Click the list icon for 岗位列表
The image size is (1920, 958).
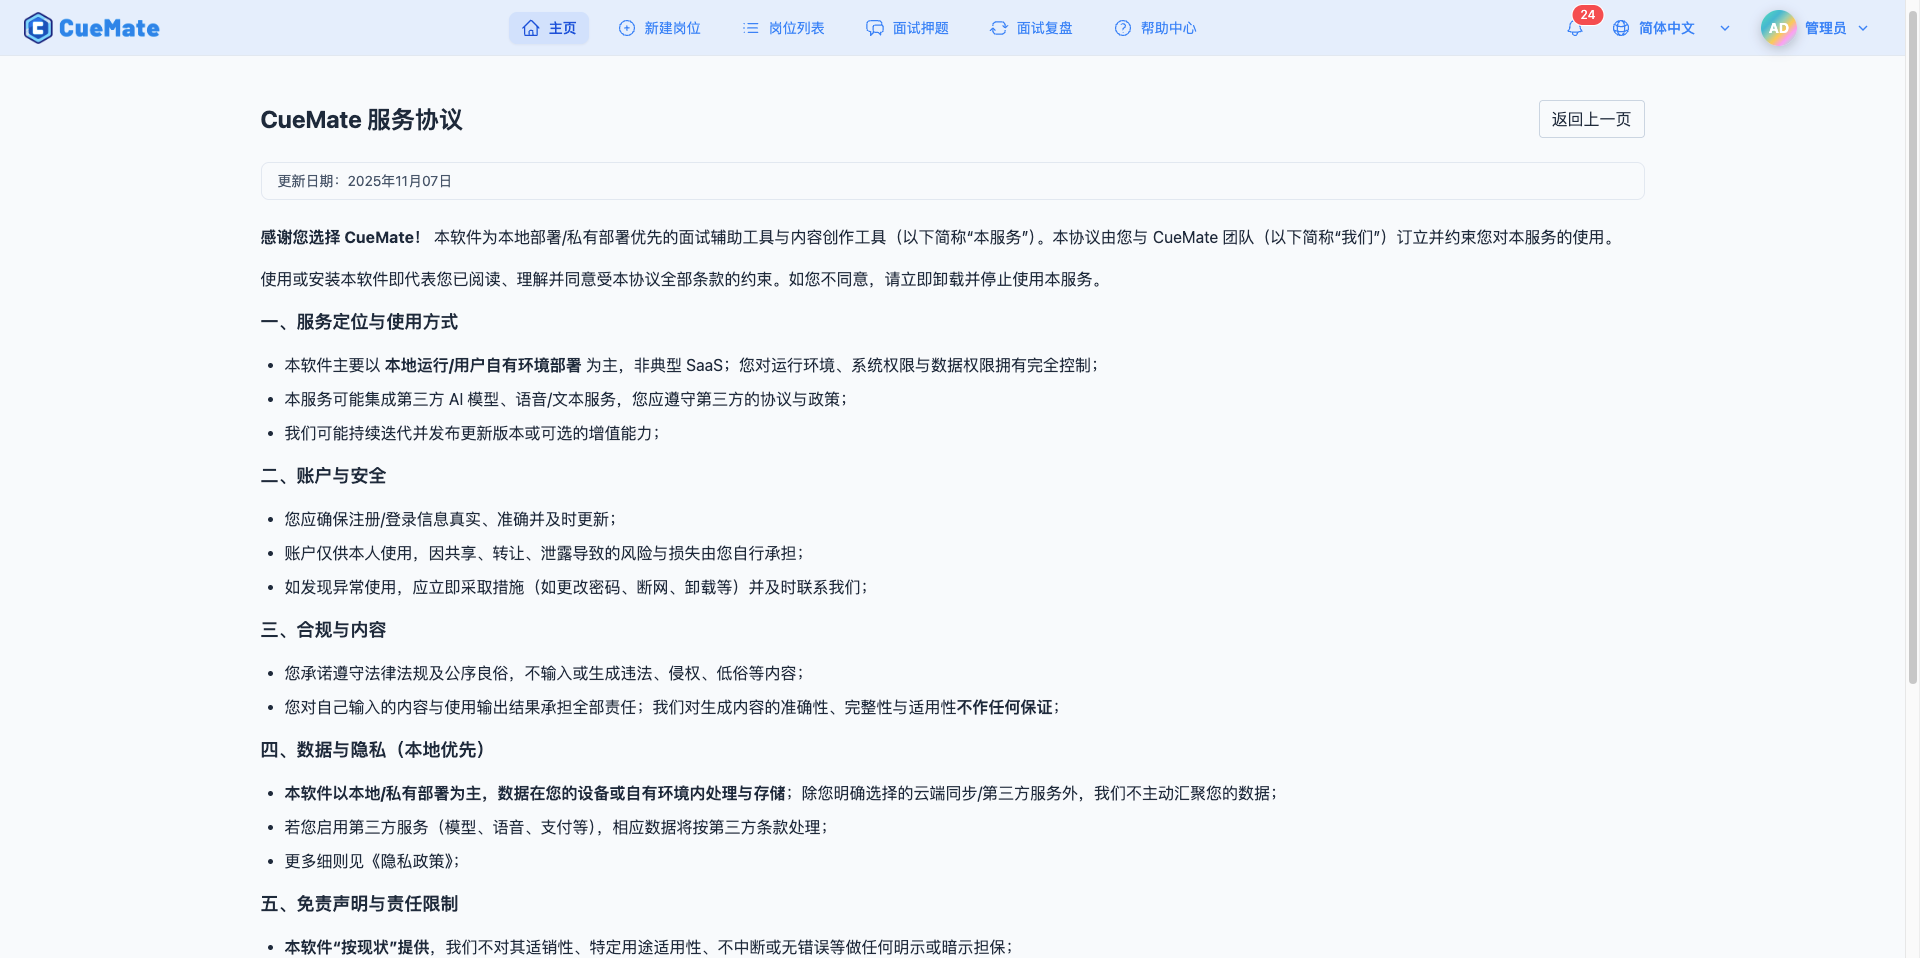749,28
